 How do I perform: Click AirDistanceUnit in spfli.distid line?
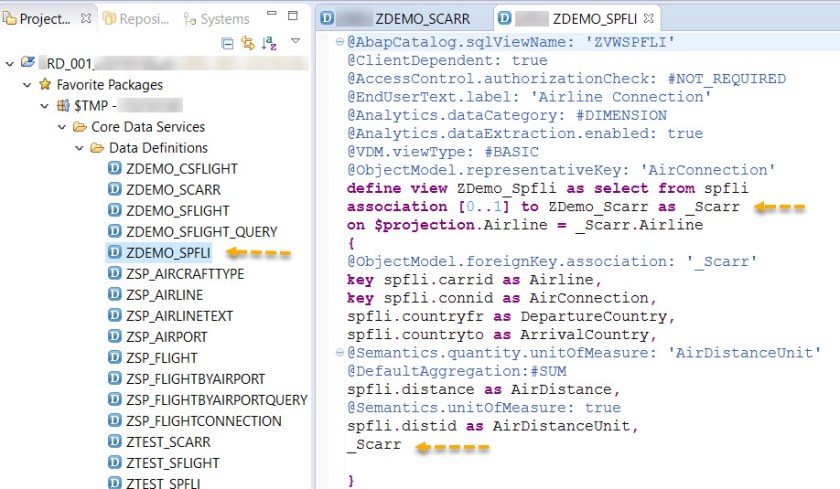(x=561, y=426)
